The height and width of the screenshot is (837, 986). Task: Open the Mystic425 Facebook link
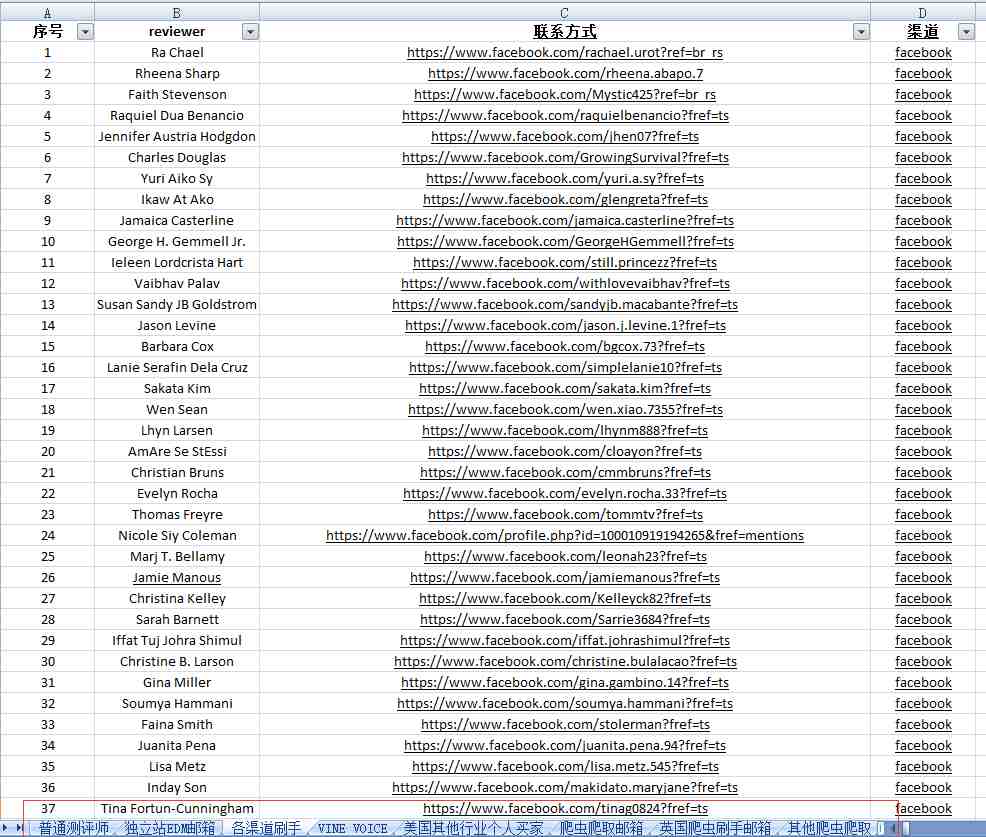coord(565,95)
